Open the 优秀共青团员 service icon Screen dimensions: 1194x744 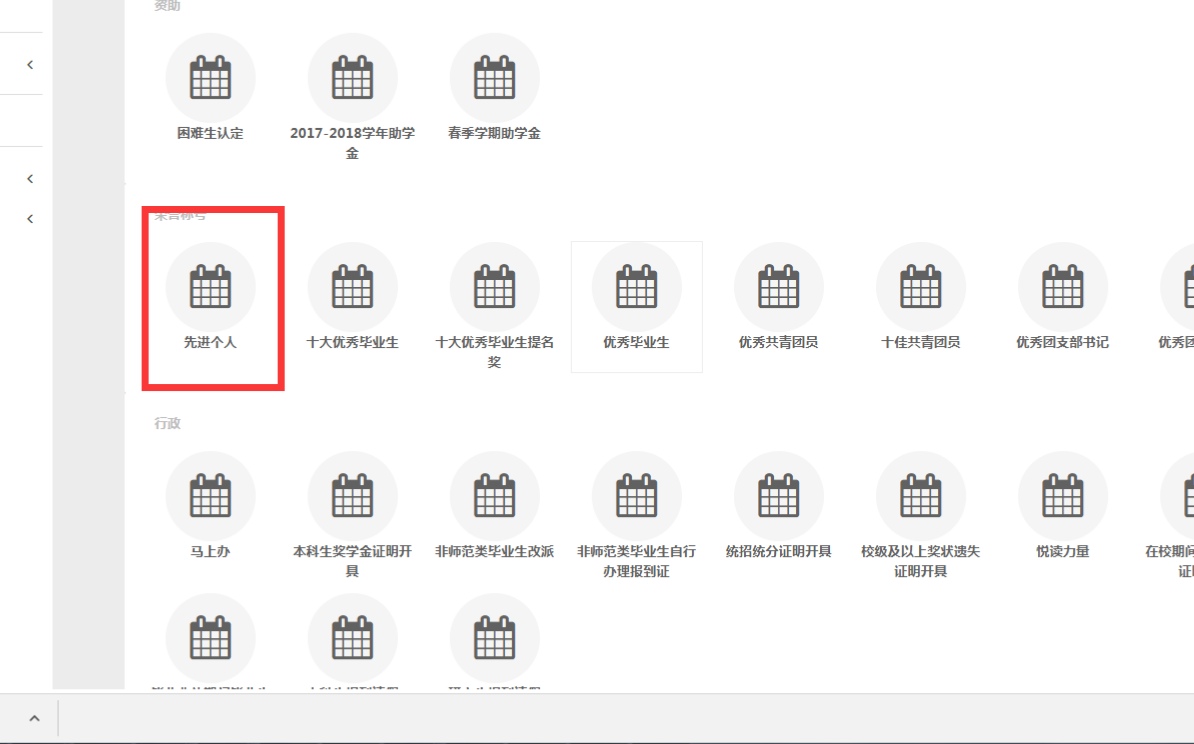coord(778,287)
